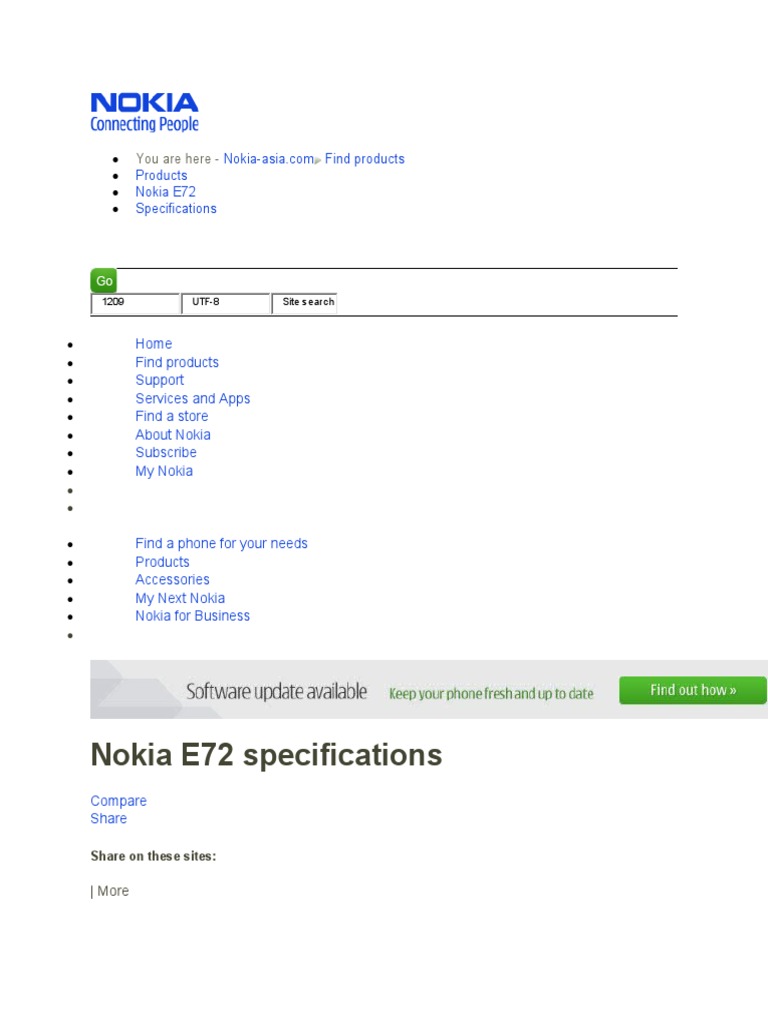
Task: Click the input field containing 1209
Action: 135,303
